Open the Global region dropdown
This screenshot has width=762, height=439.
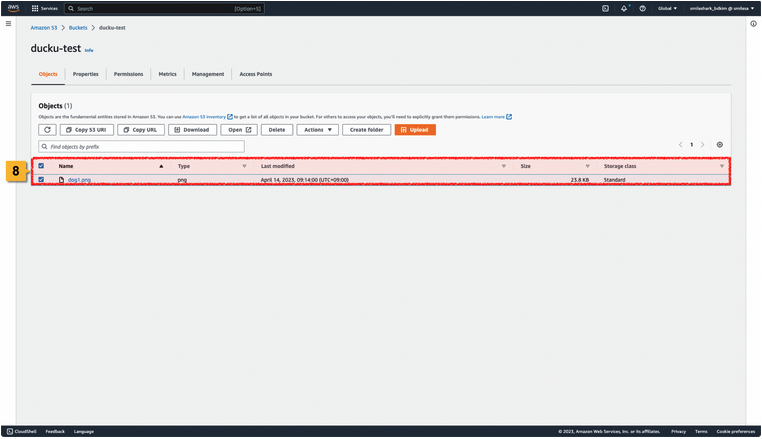click(x=667, y=8)
